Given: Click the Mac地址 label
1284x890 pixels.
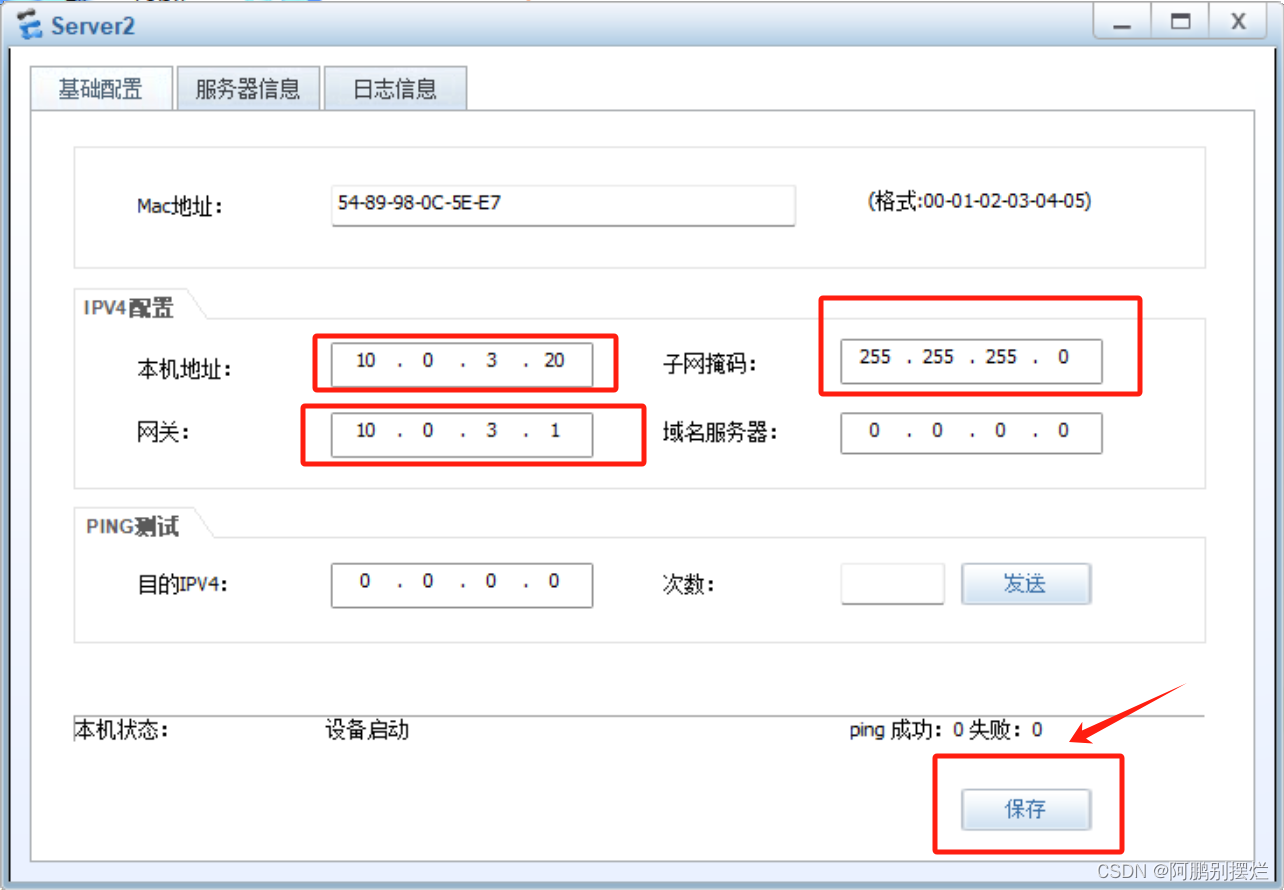Looking at the screenshot, I should pos(180,207).
